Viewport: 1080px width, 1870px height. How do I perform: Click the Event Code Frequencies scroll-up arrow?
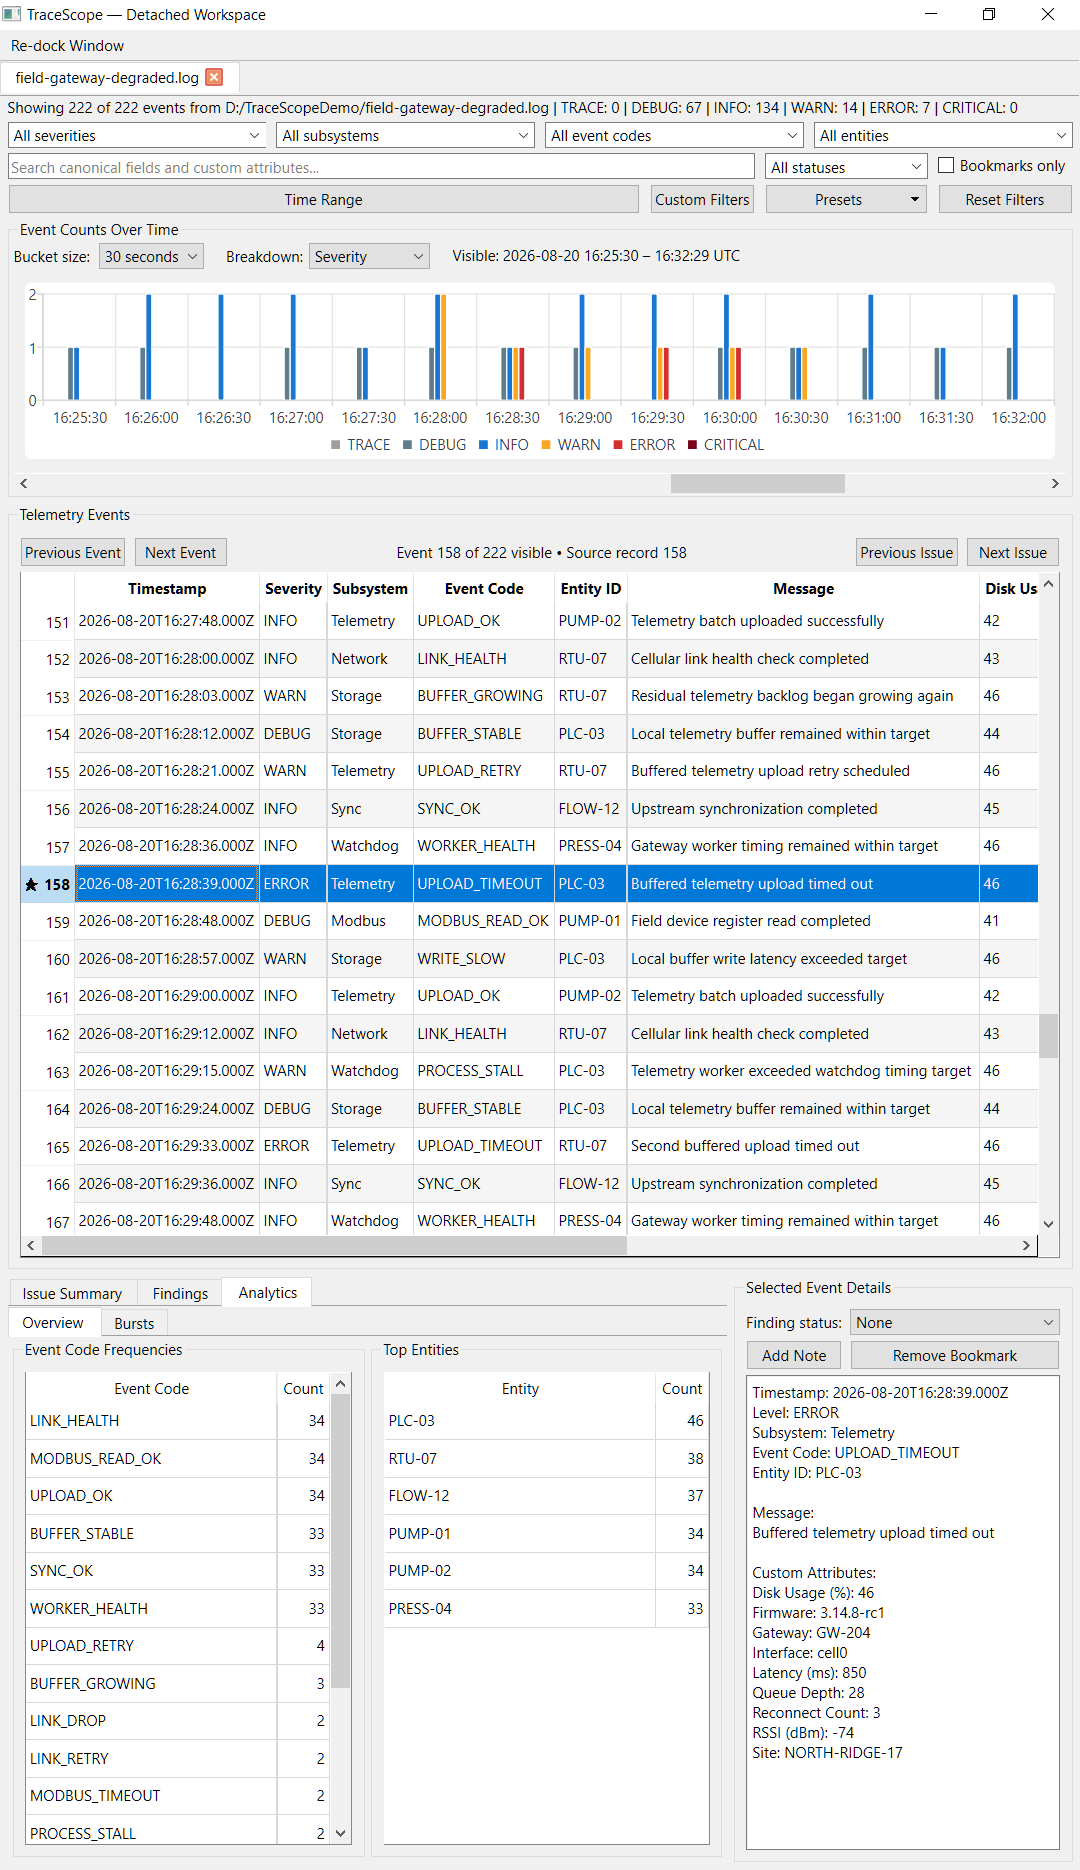pos(341,1384)
